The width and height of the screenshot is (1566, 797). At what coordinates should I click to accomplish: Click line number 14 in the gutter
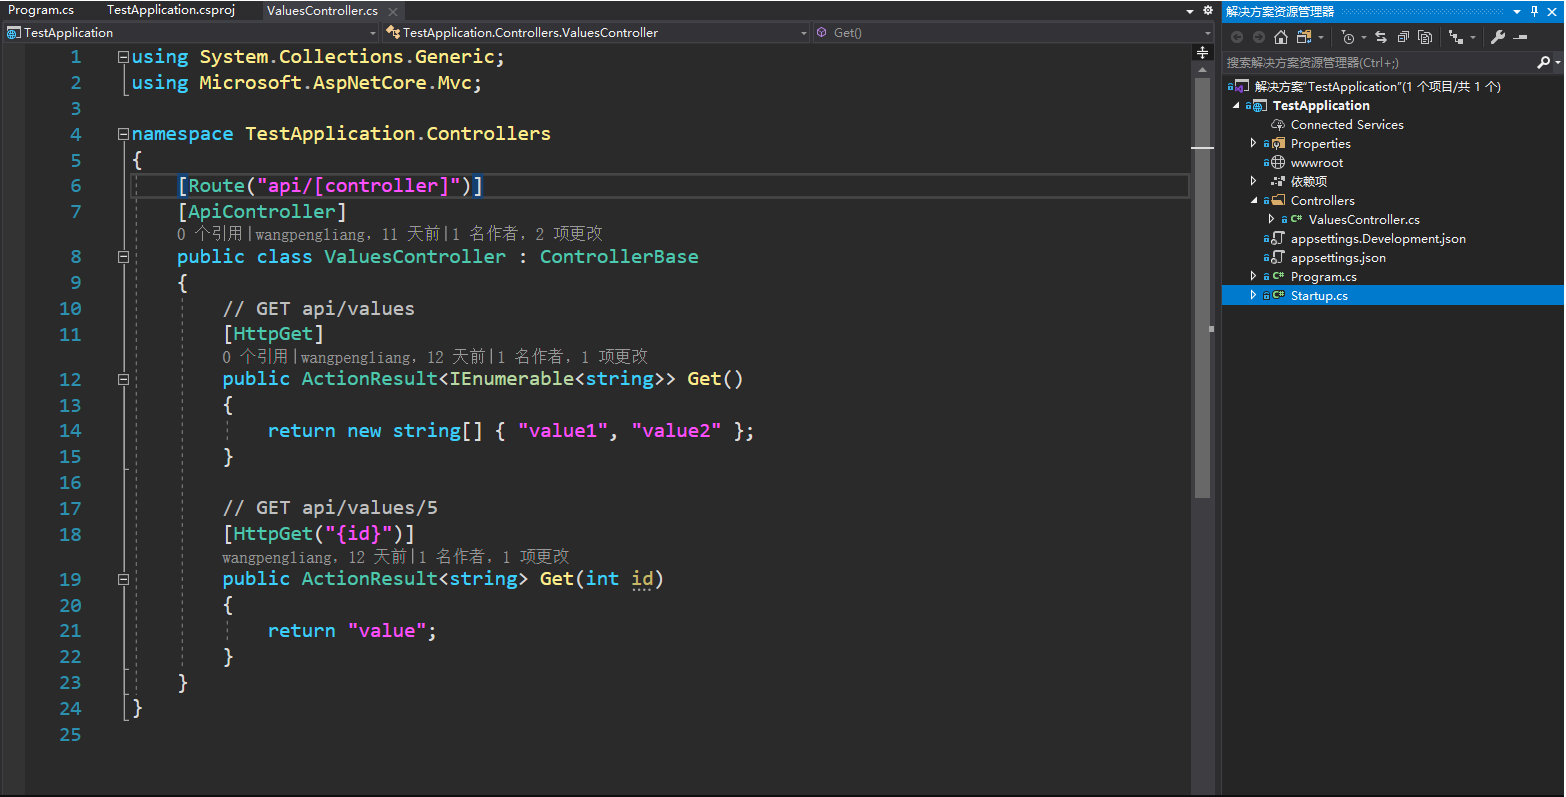click(x=70, y=431)
